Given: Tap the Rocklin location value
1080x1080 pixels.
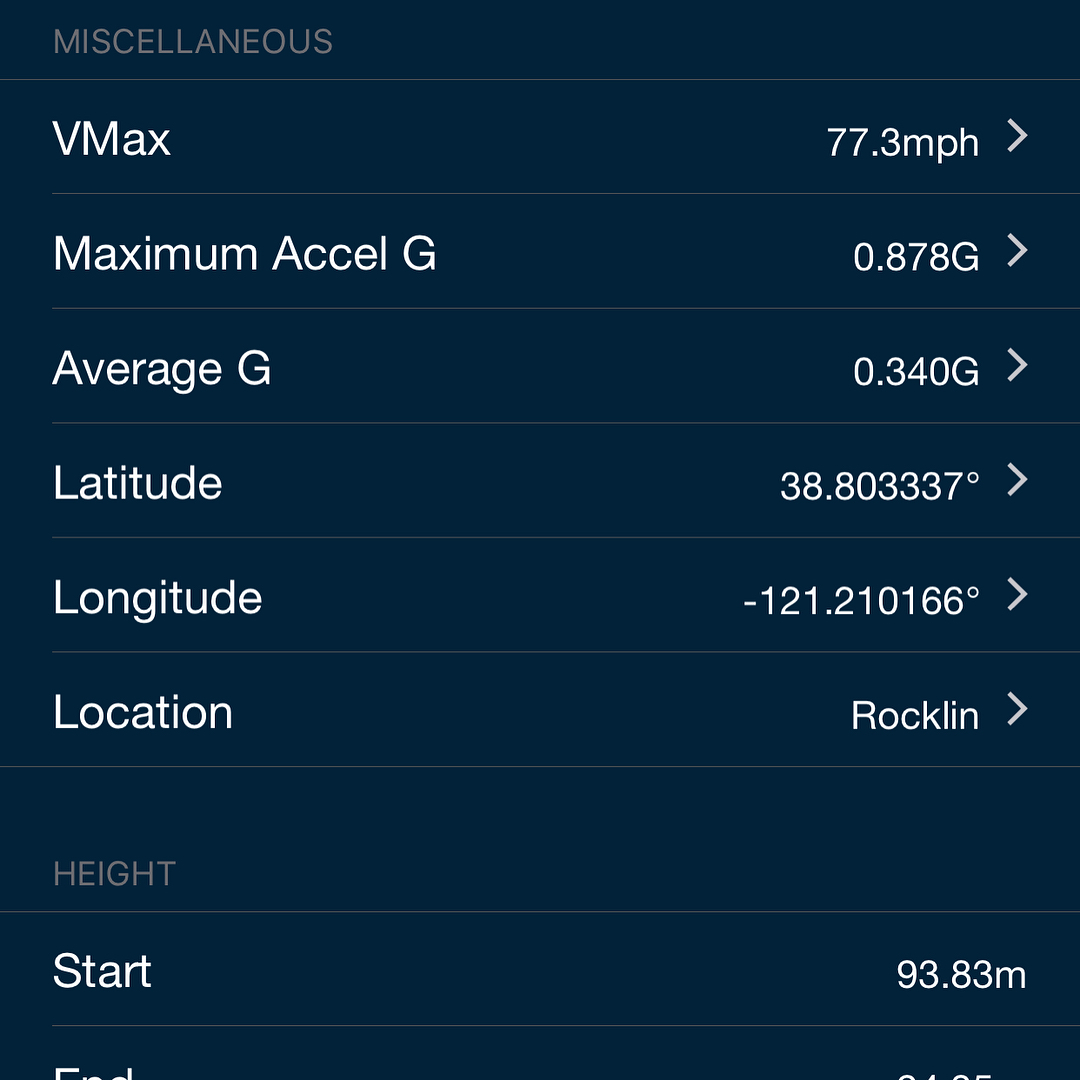Looking at the screenshot, I should pyautogui.click(x=915, y=716).
